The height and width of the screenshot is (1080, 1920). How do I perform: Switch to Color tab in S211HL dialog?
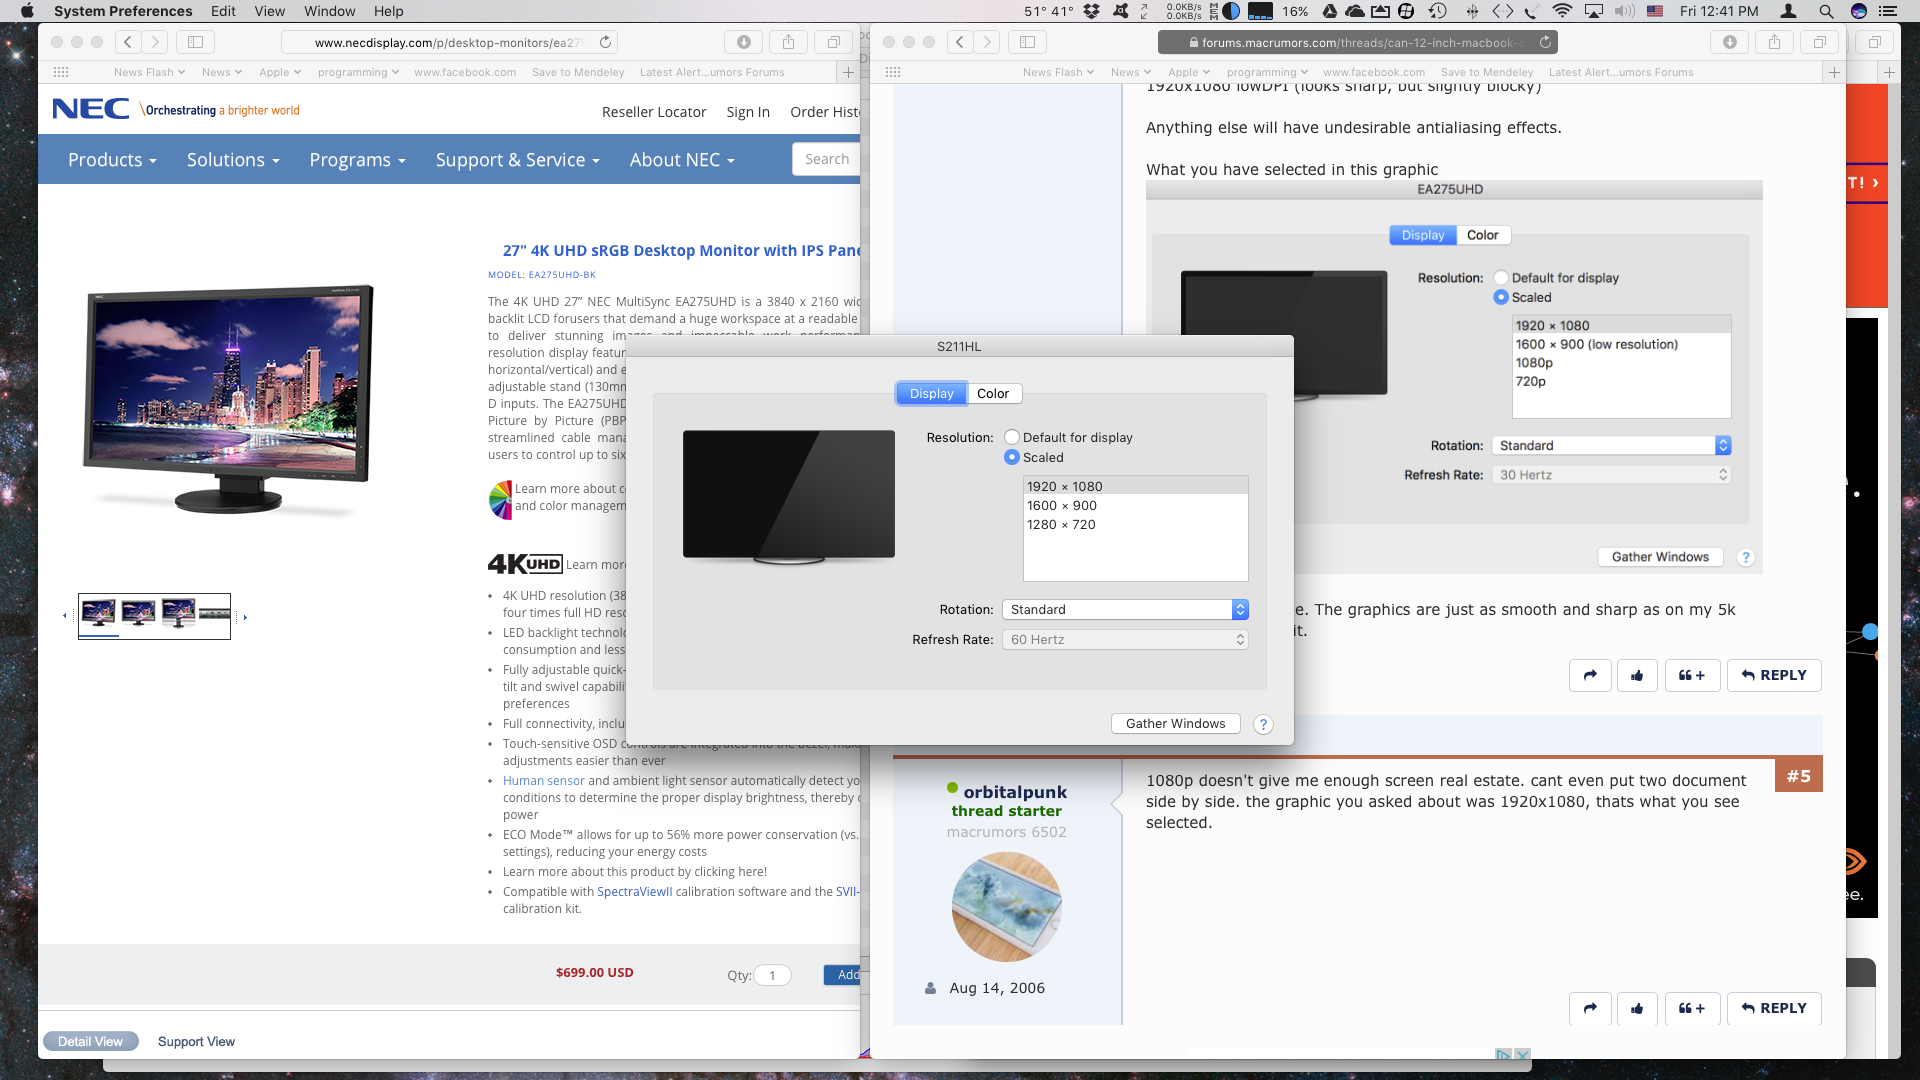pyautogui.click(x=993, y=393)
